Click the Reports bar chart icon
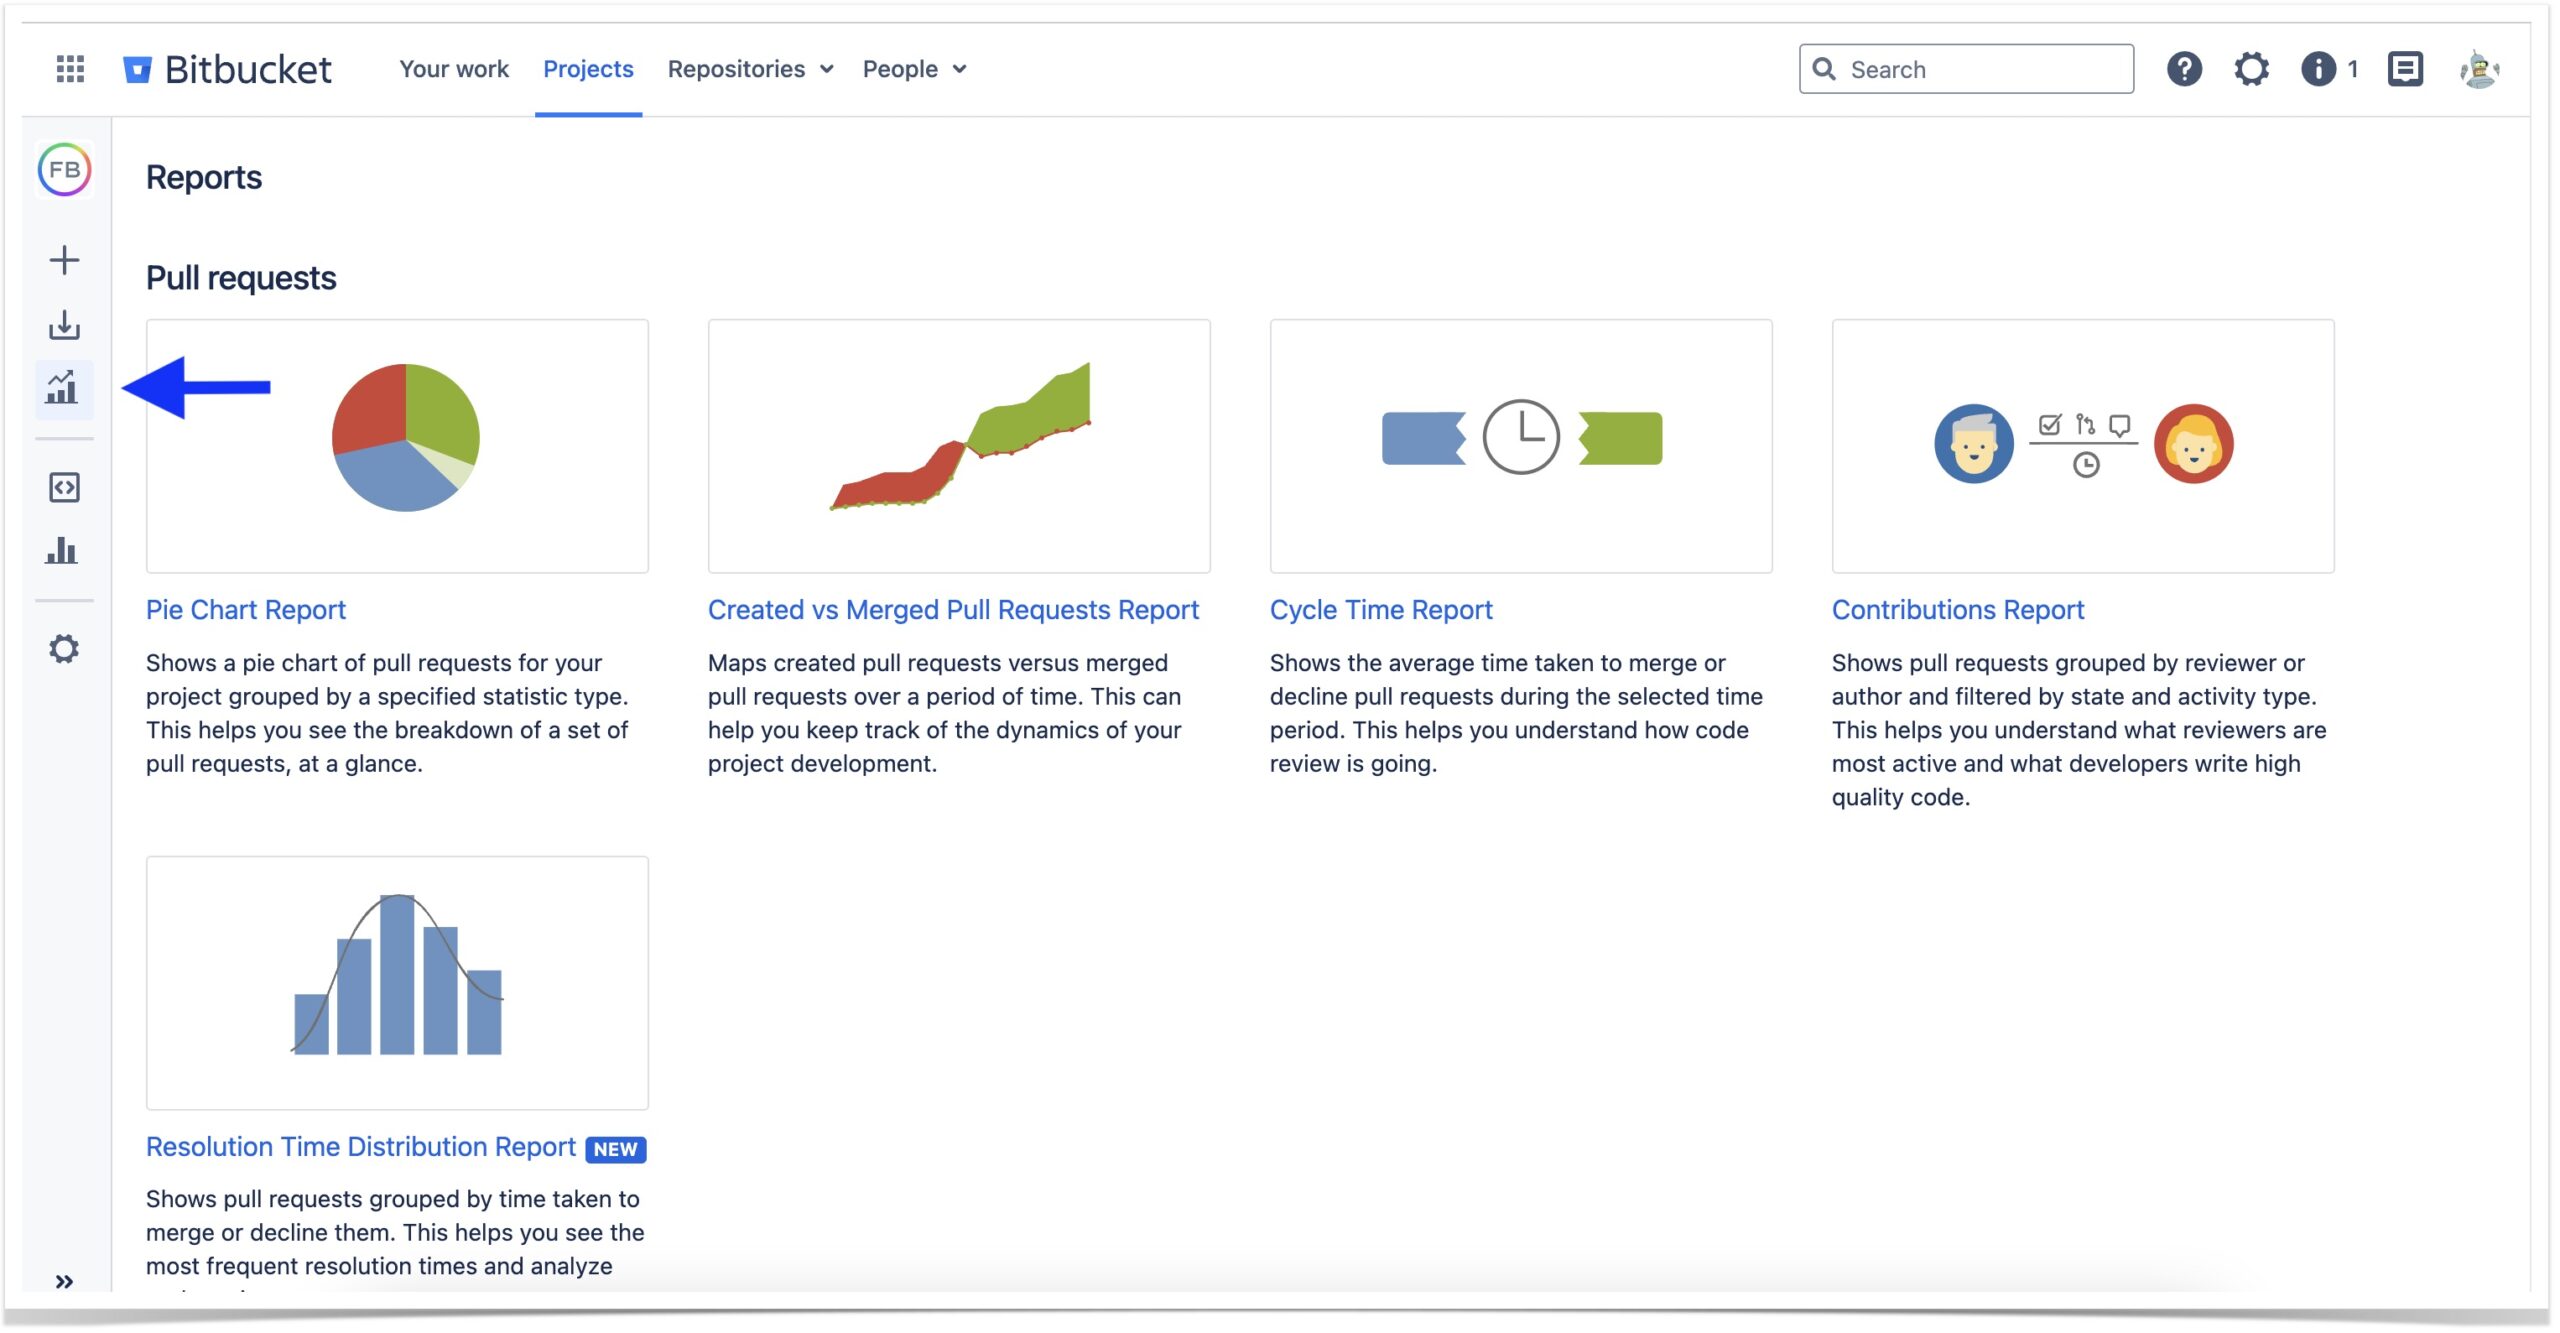The image size is (2560, 1333). [63, 384]
